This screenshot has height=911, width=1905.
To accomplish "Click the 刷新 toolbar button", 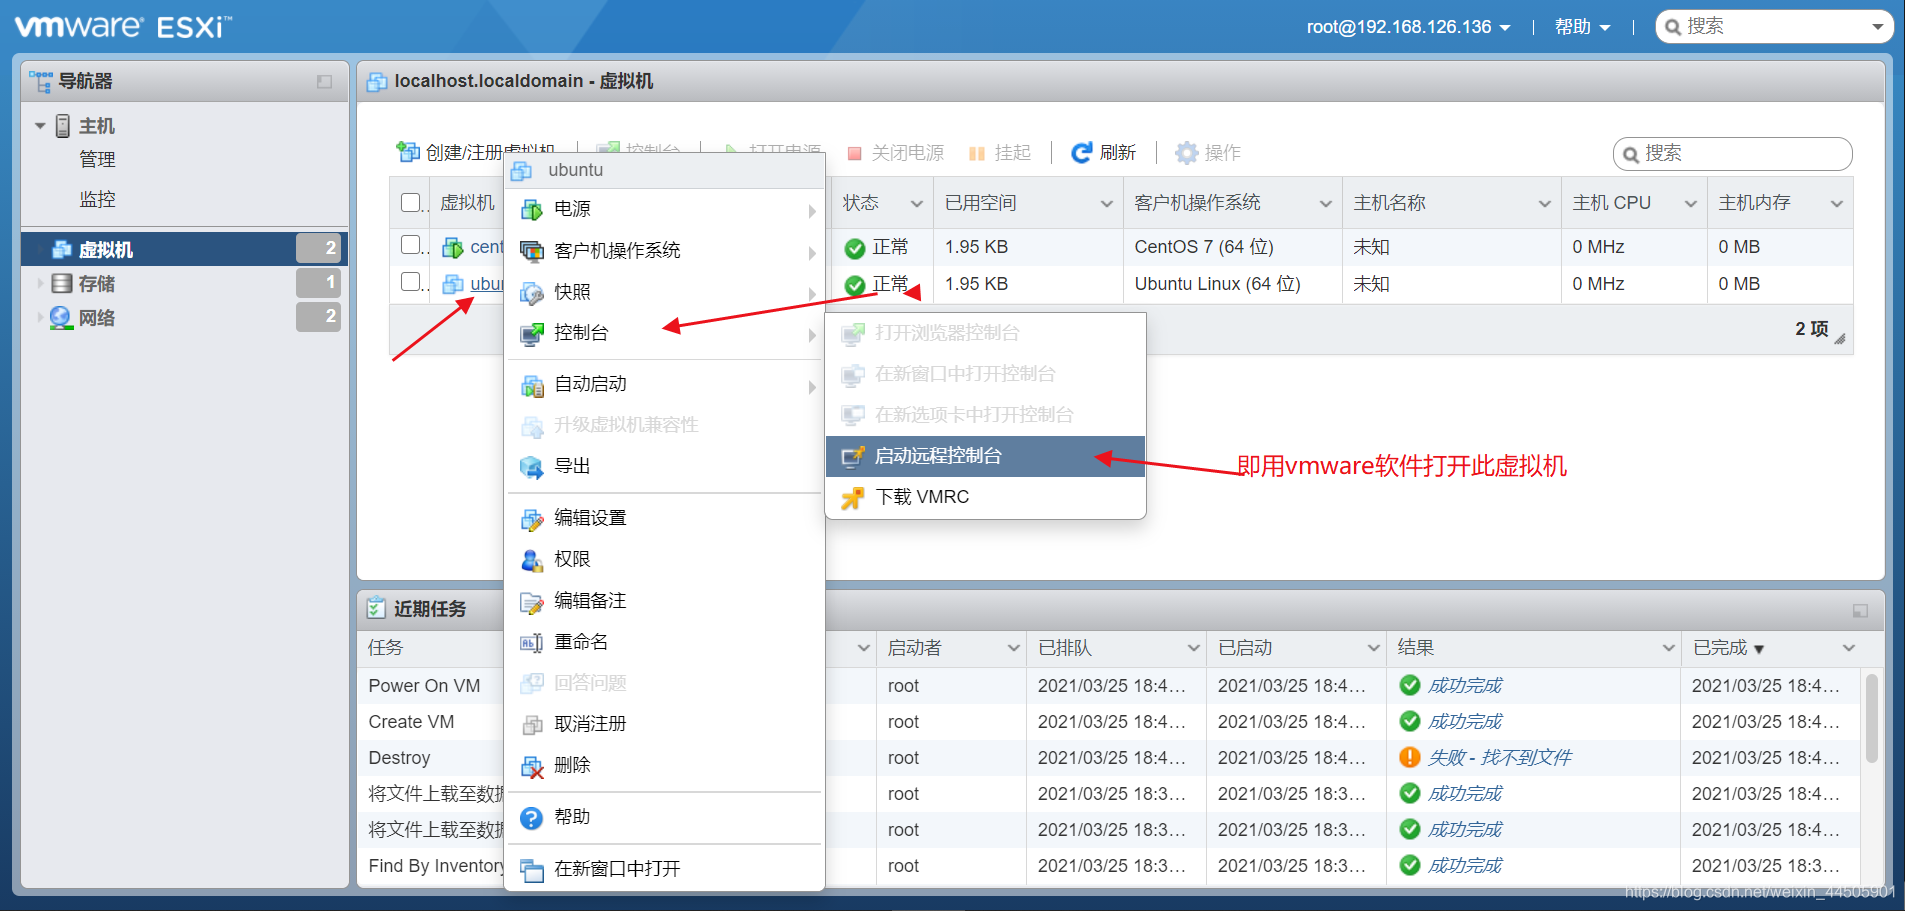I will click(x=1103, y=153).
